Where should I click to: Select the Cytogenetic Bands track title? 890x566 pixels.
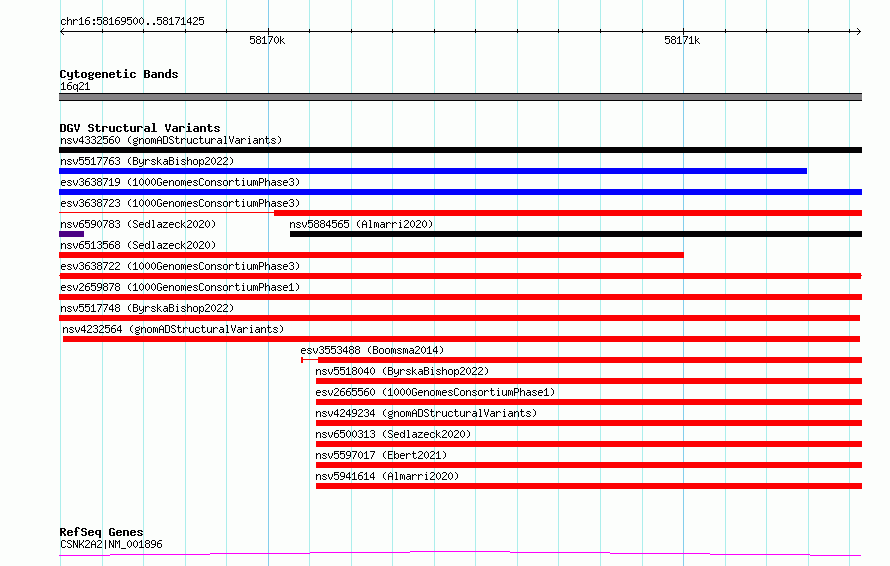pyautogui.click(x=119, y=74)
